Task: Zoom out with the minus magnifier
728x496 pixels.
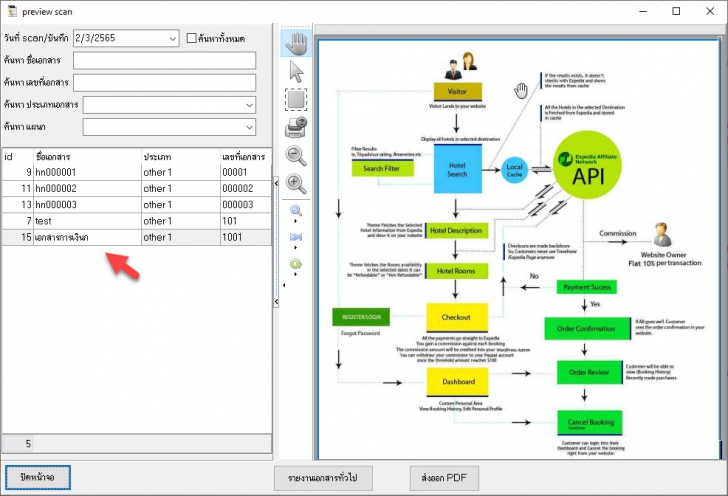Action: (296, 156)
